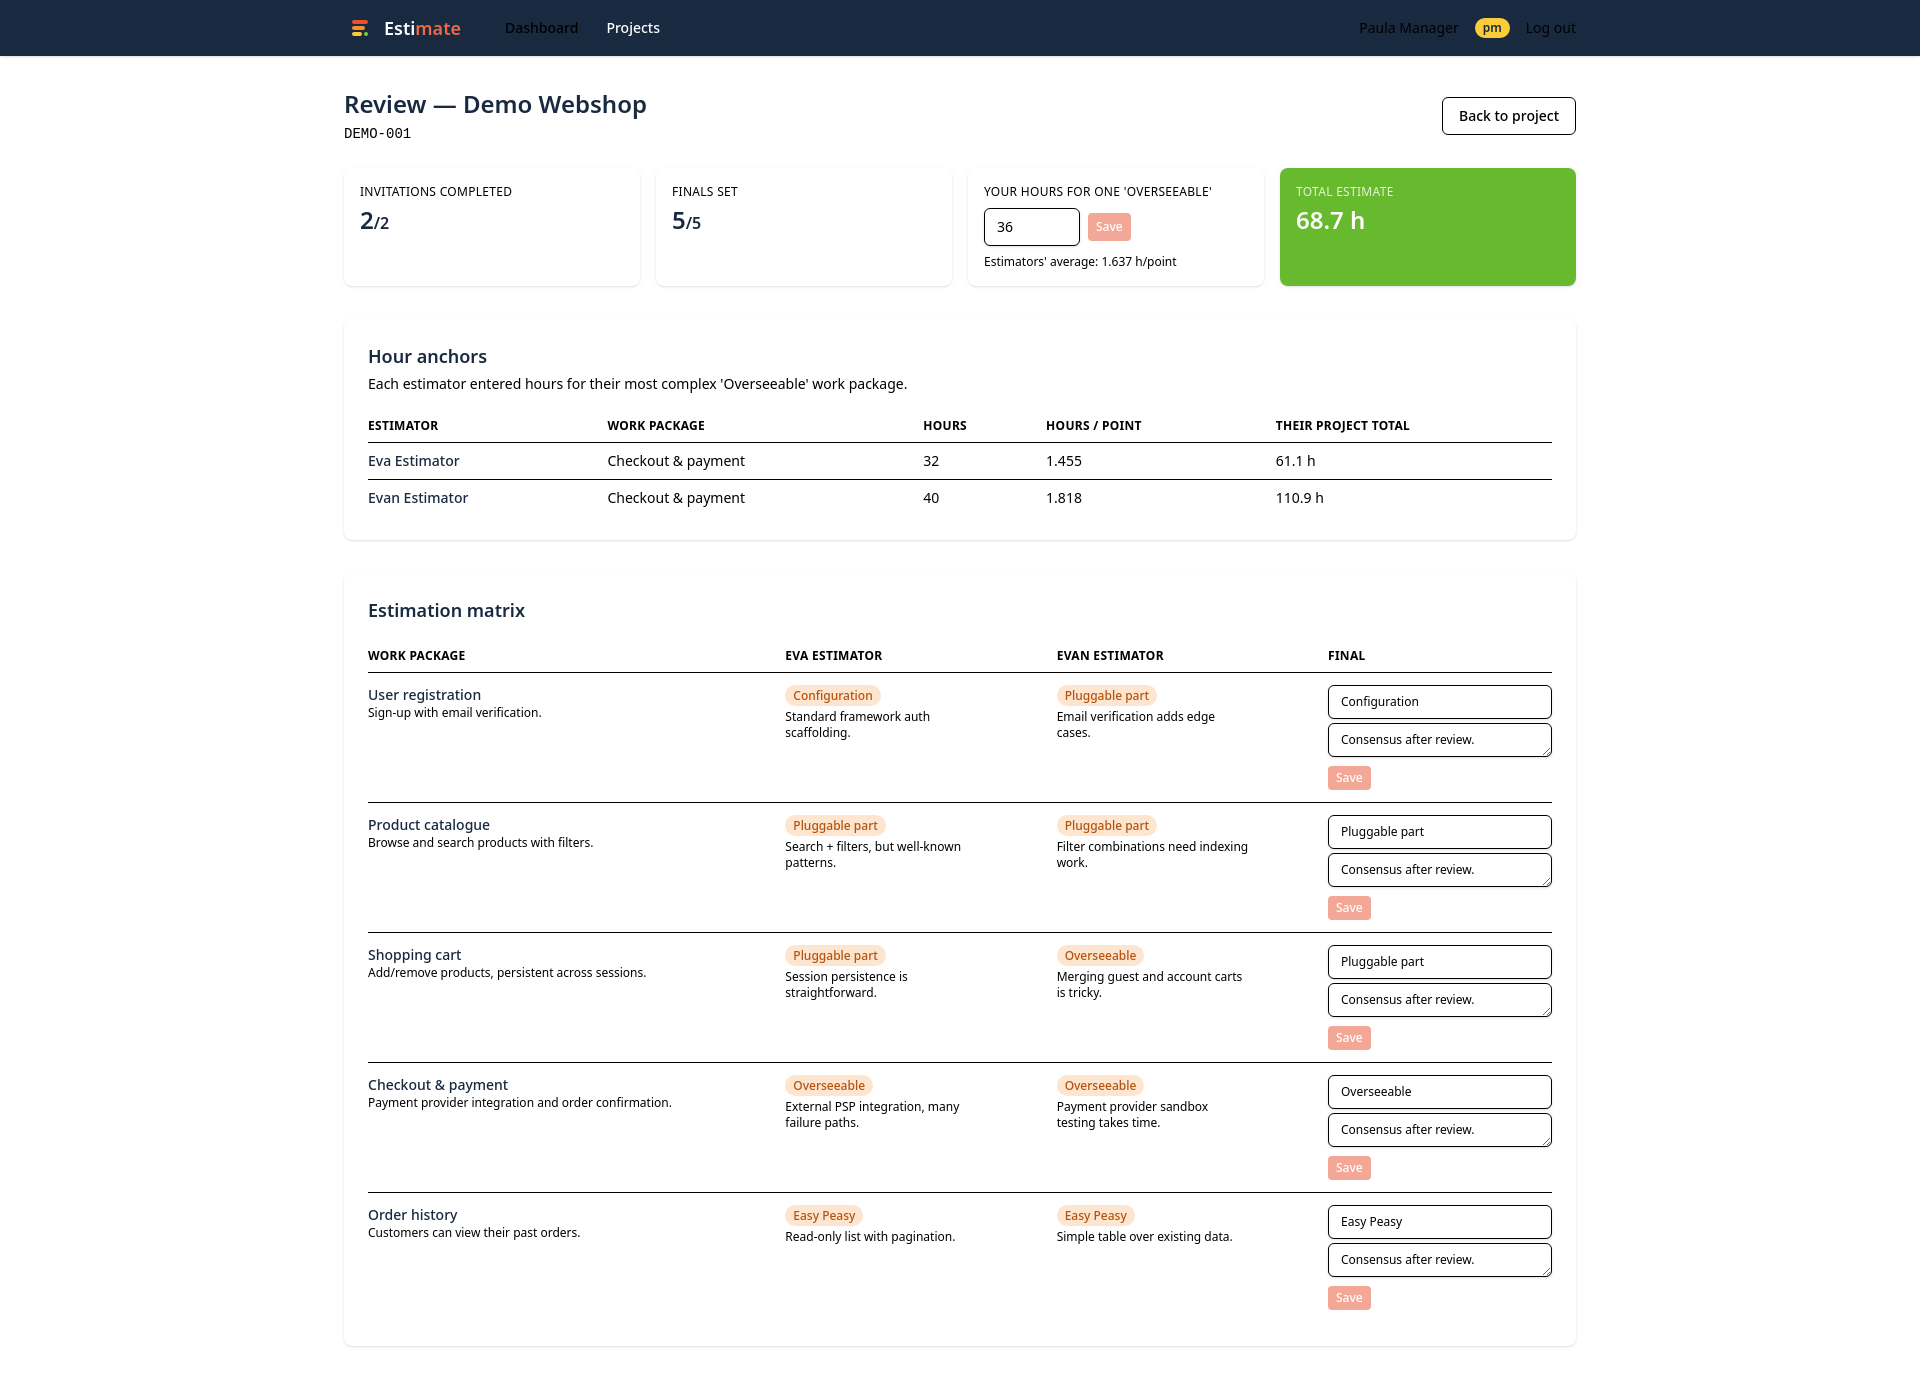Open Shopping cart final category dropdown
The image size is (1920, 1378).
click(1439, 962)
